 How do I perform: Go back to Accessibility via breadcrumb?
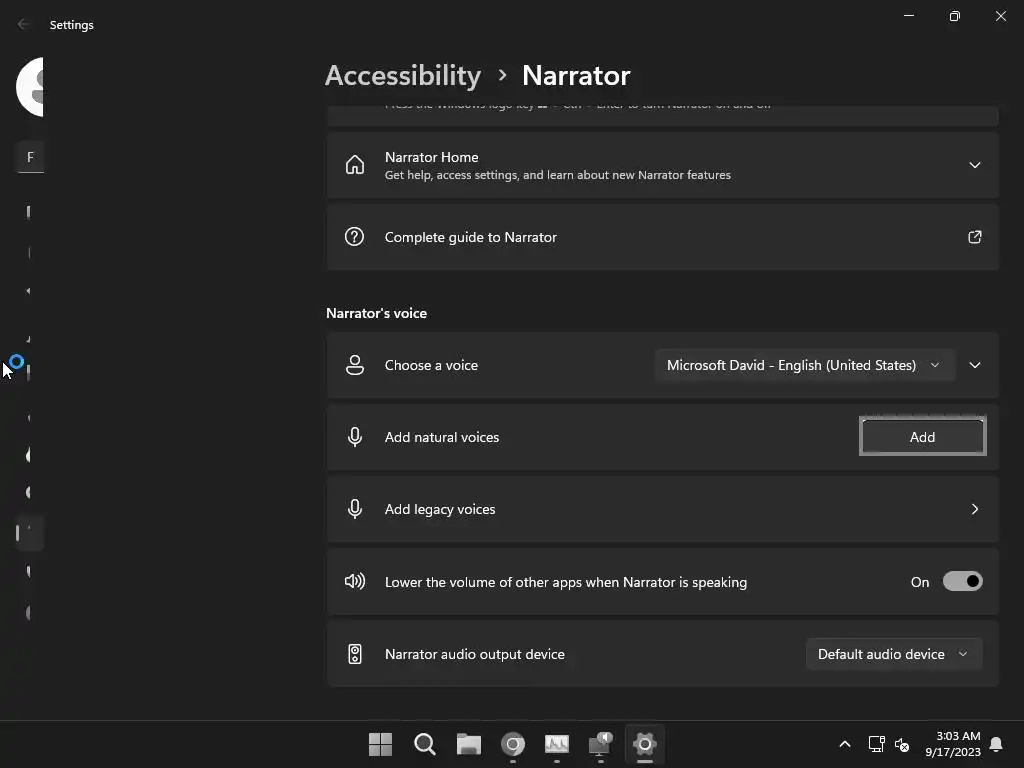pos(403,75)
